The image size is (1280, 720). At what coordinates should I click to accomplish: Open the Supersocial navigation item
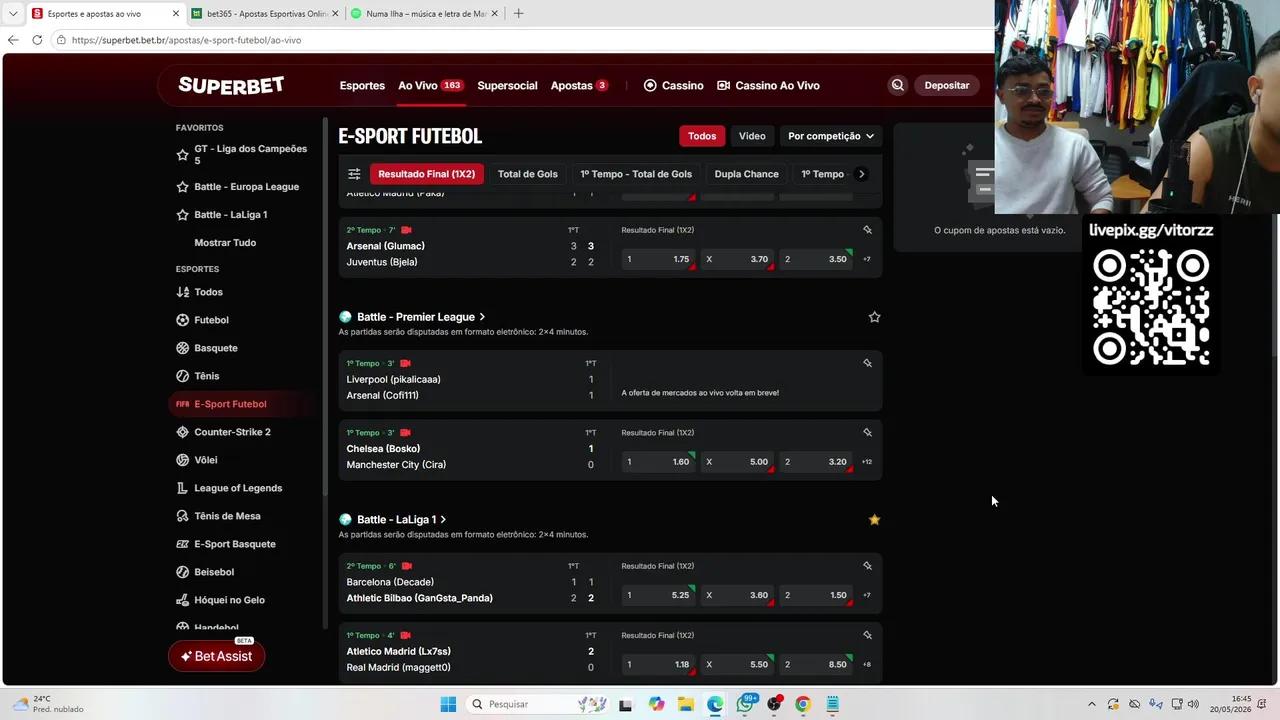click(x=507, y=85)
